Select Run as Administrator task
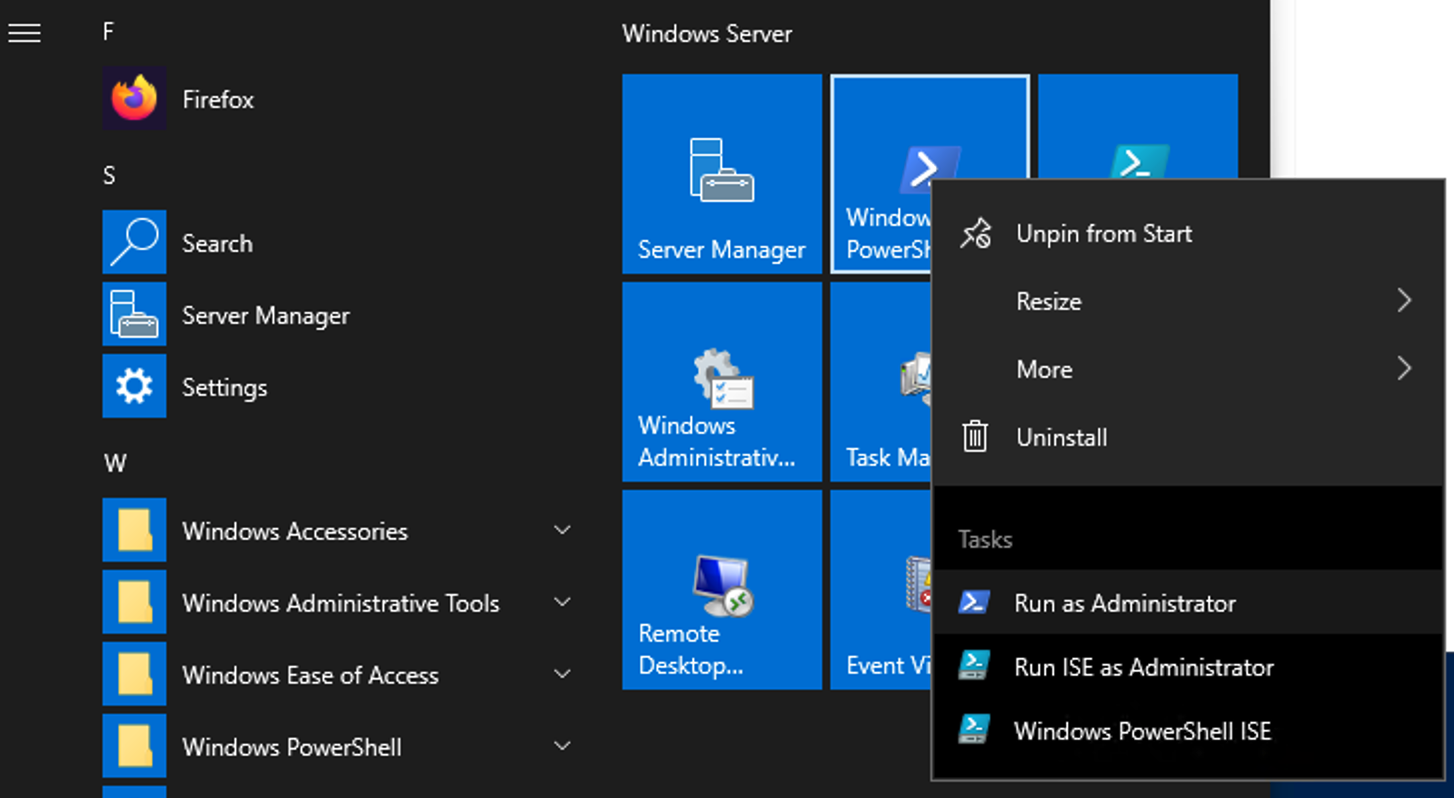The height and width of the screenshot is (798, 1454). (1124, 603)
